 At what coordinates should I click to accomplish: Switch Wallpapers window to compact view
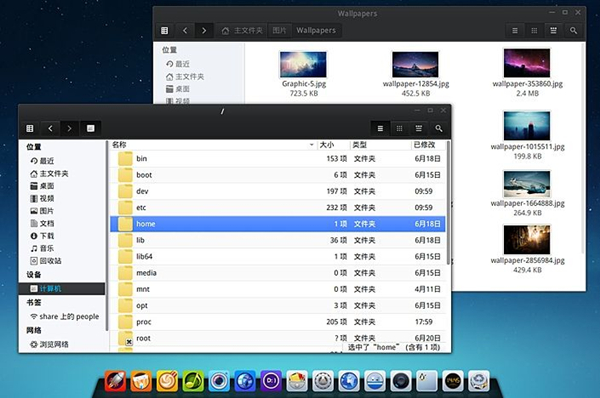pyautogui.click(x=553, y=31)
